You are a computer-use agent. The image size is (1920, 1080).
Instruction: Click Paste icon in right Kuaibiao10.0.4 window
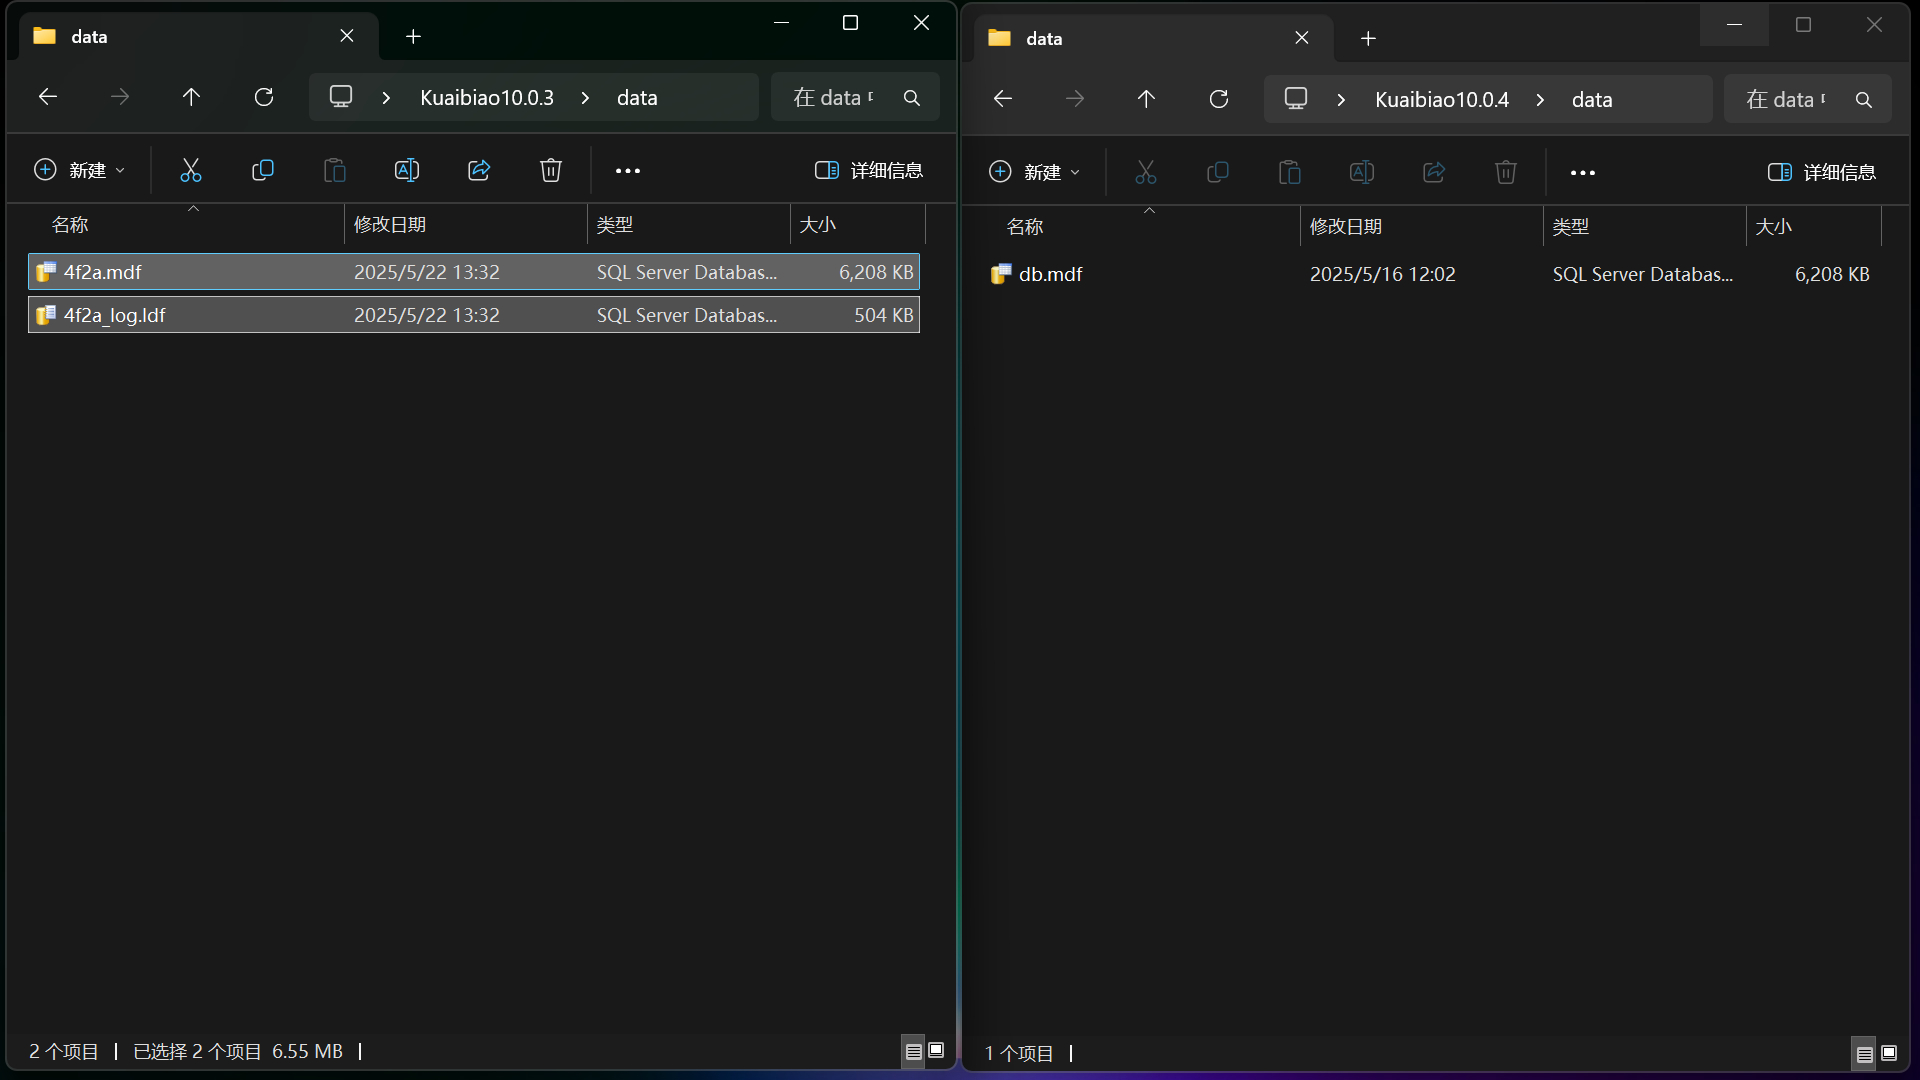pos(1290,172)
